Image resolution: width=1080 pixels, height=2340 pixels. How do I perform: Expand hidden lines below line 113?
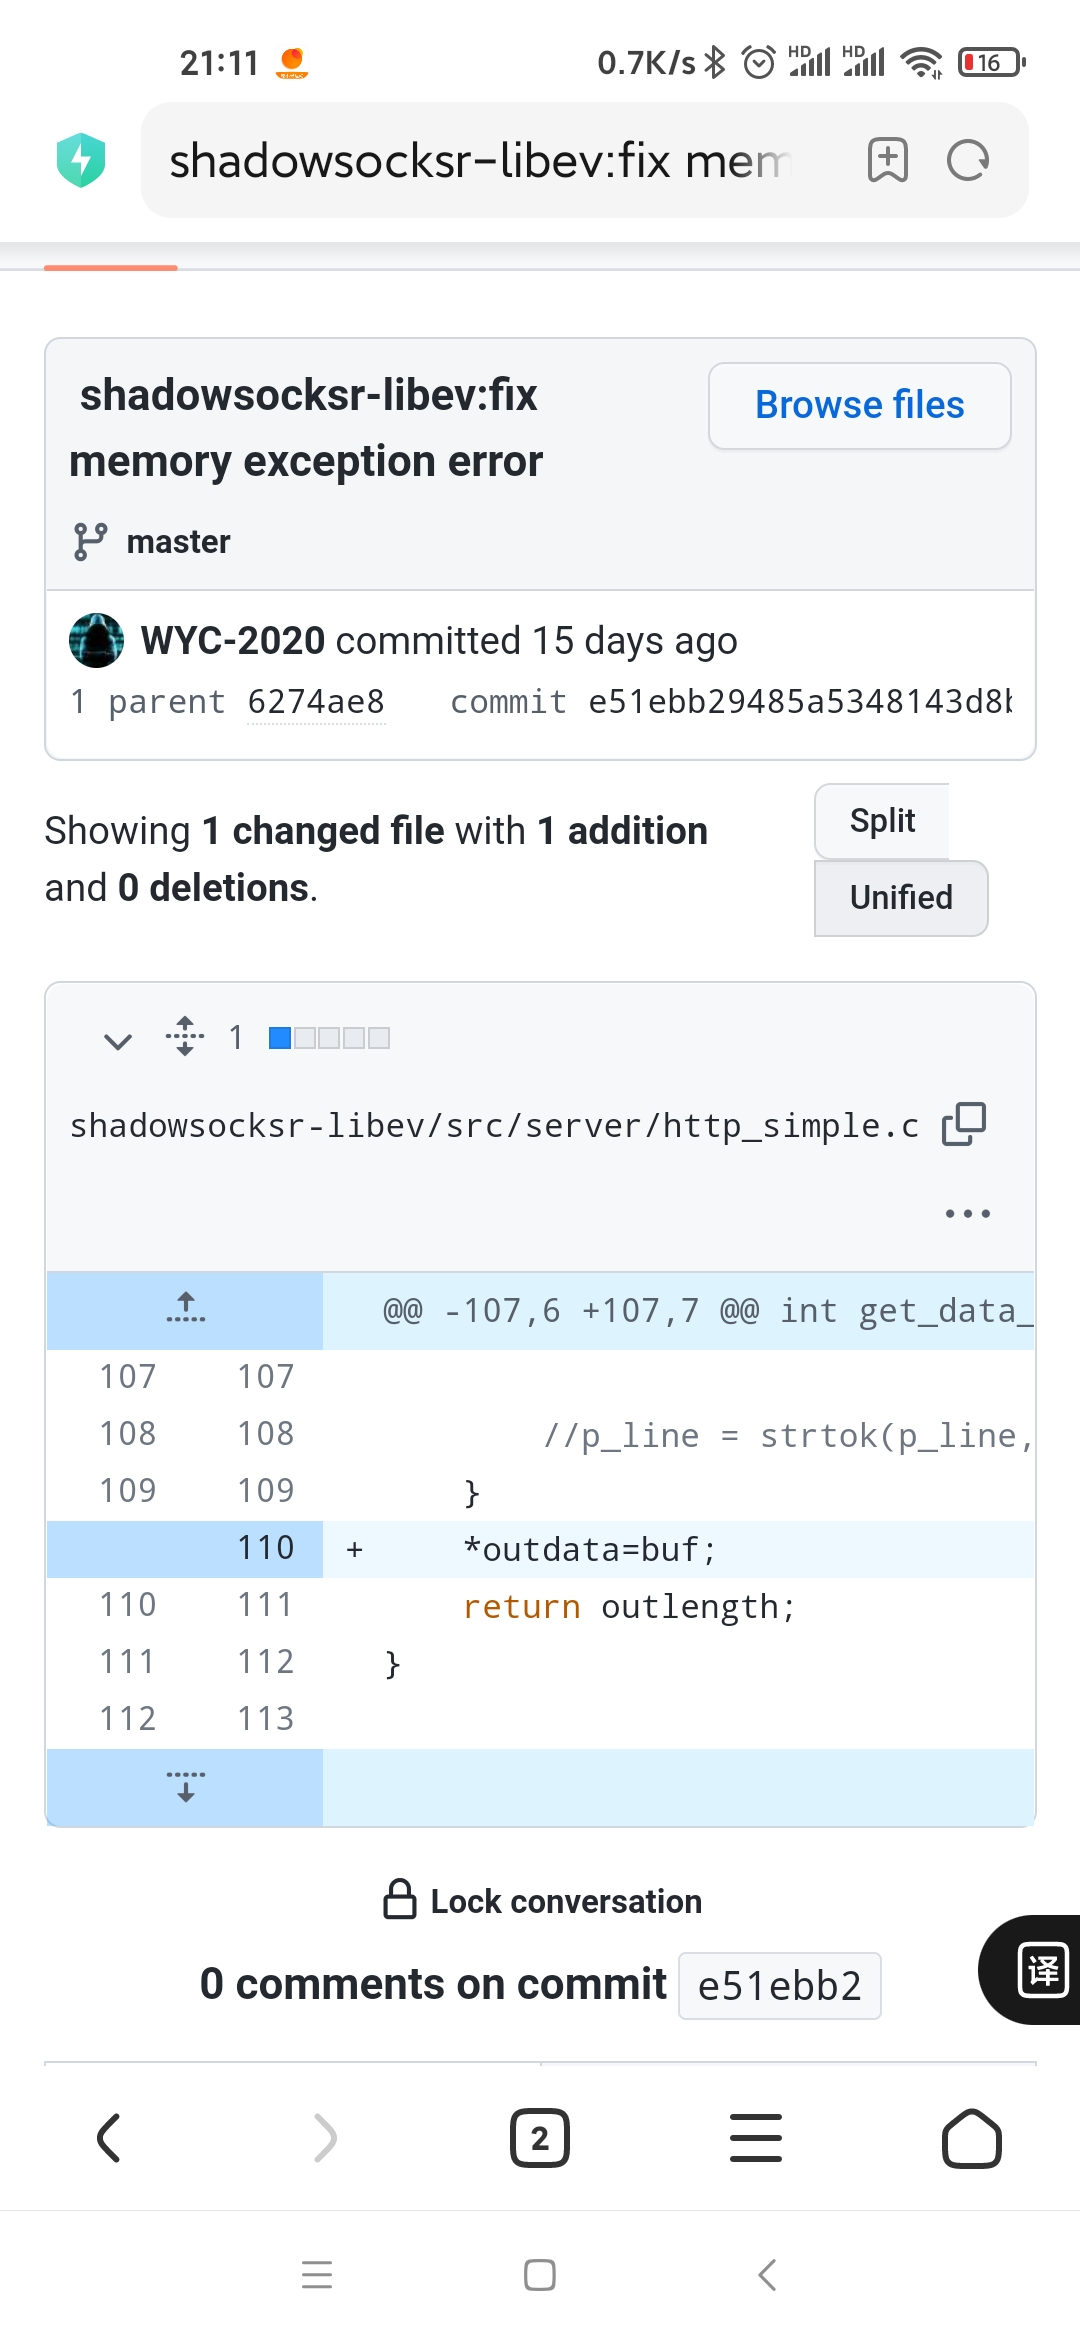[184, 1787]
